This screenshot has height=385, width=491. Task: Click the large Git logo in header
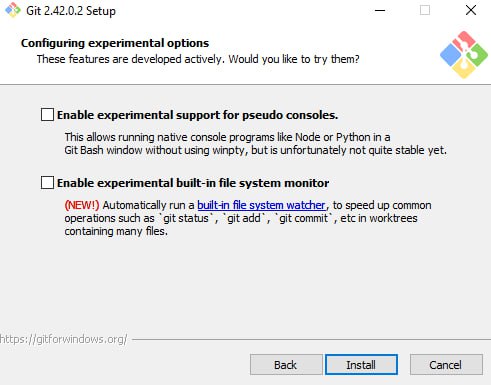coord(464,55)
